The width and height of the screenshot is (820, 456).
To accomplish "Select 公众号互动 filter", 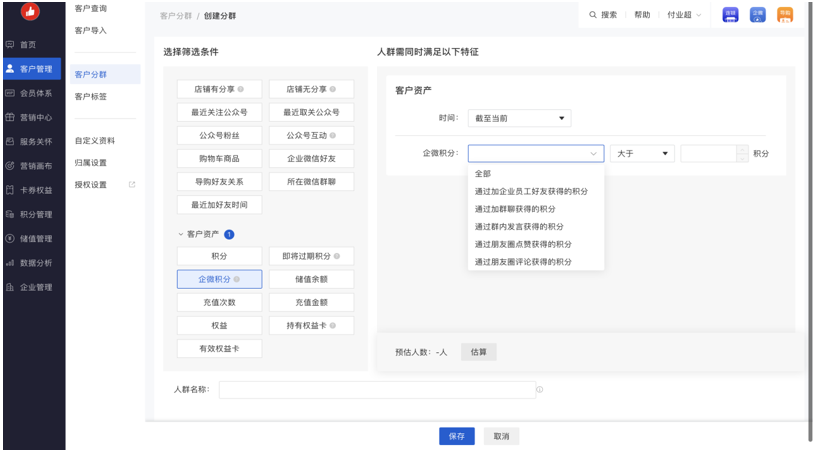I will [311, 135].
